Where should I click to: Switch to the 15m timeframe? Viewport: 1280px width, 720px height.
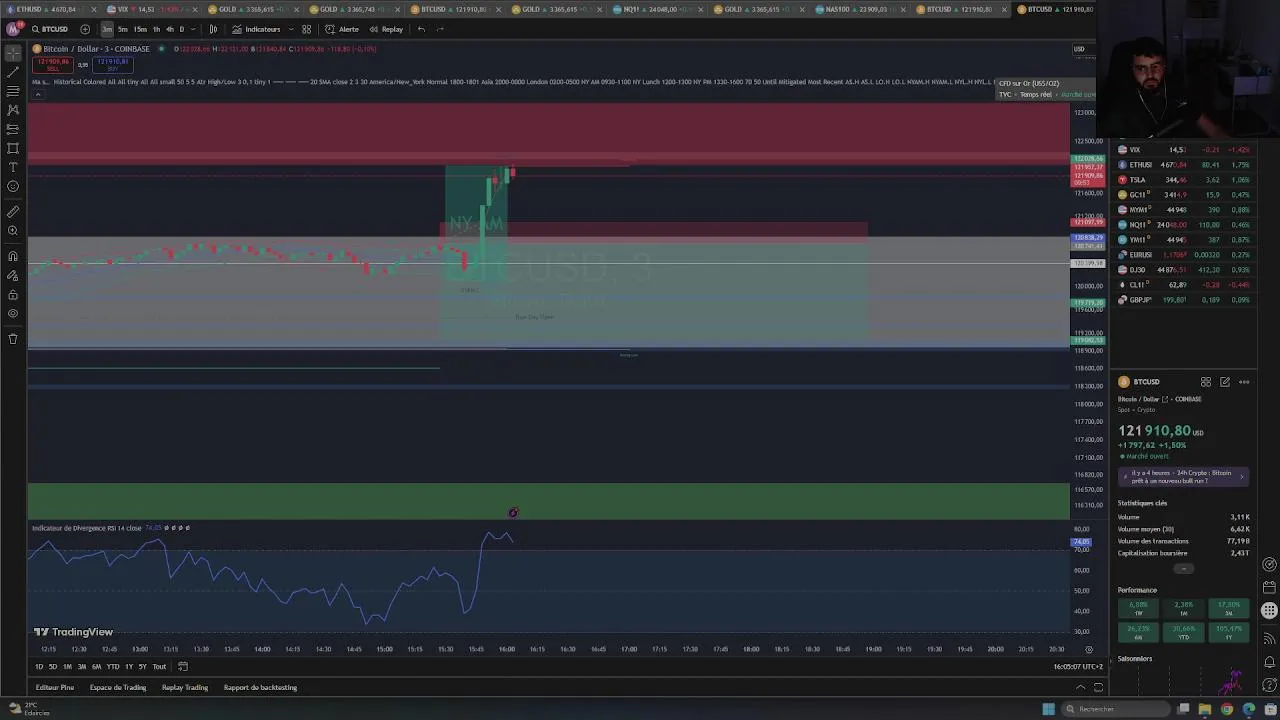click(x=140, y=29)
